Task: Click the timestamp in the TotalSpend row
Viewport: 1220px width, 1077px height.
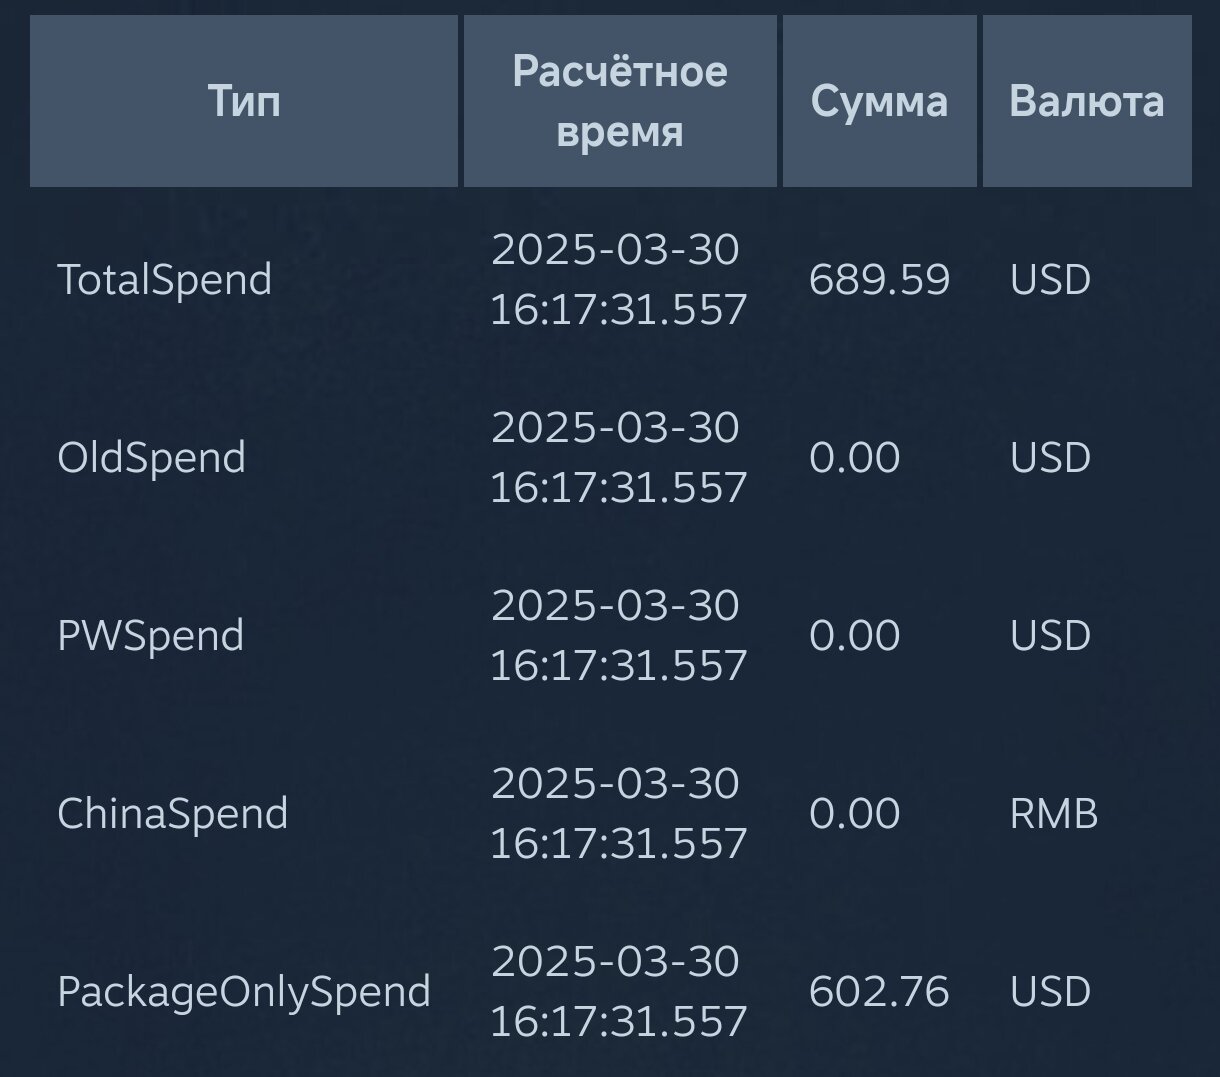Action: coord(618,279)
